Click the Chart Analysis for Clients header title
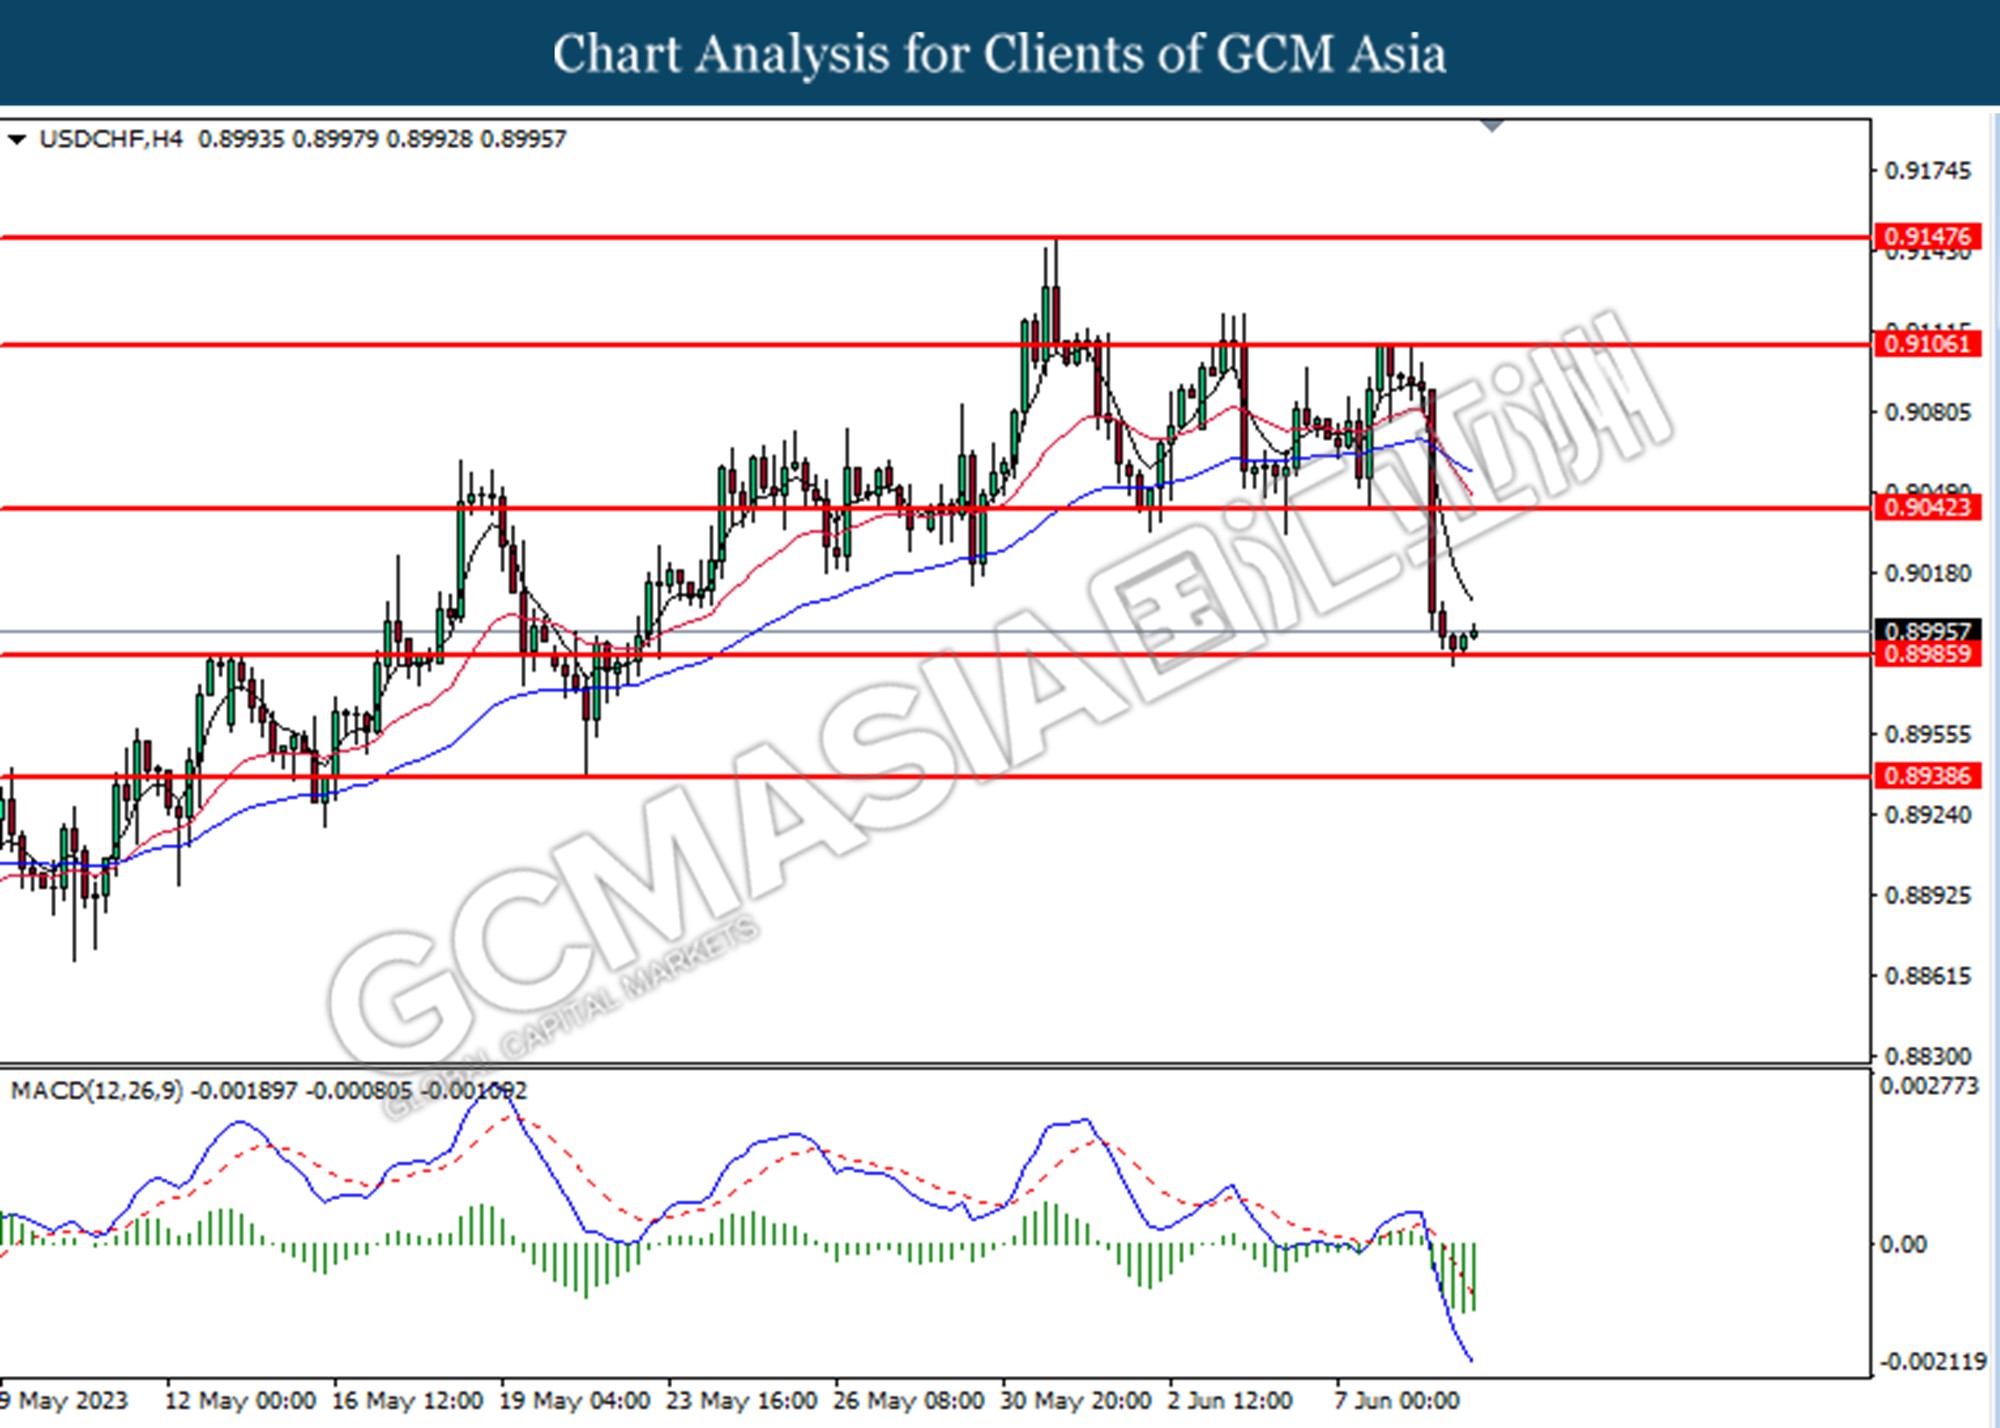Image resolution: width=2000 pixels, height=1428 pixels. (x=999, y=54)
